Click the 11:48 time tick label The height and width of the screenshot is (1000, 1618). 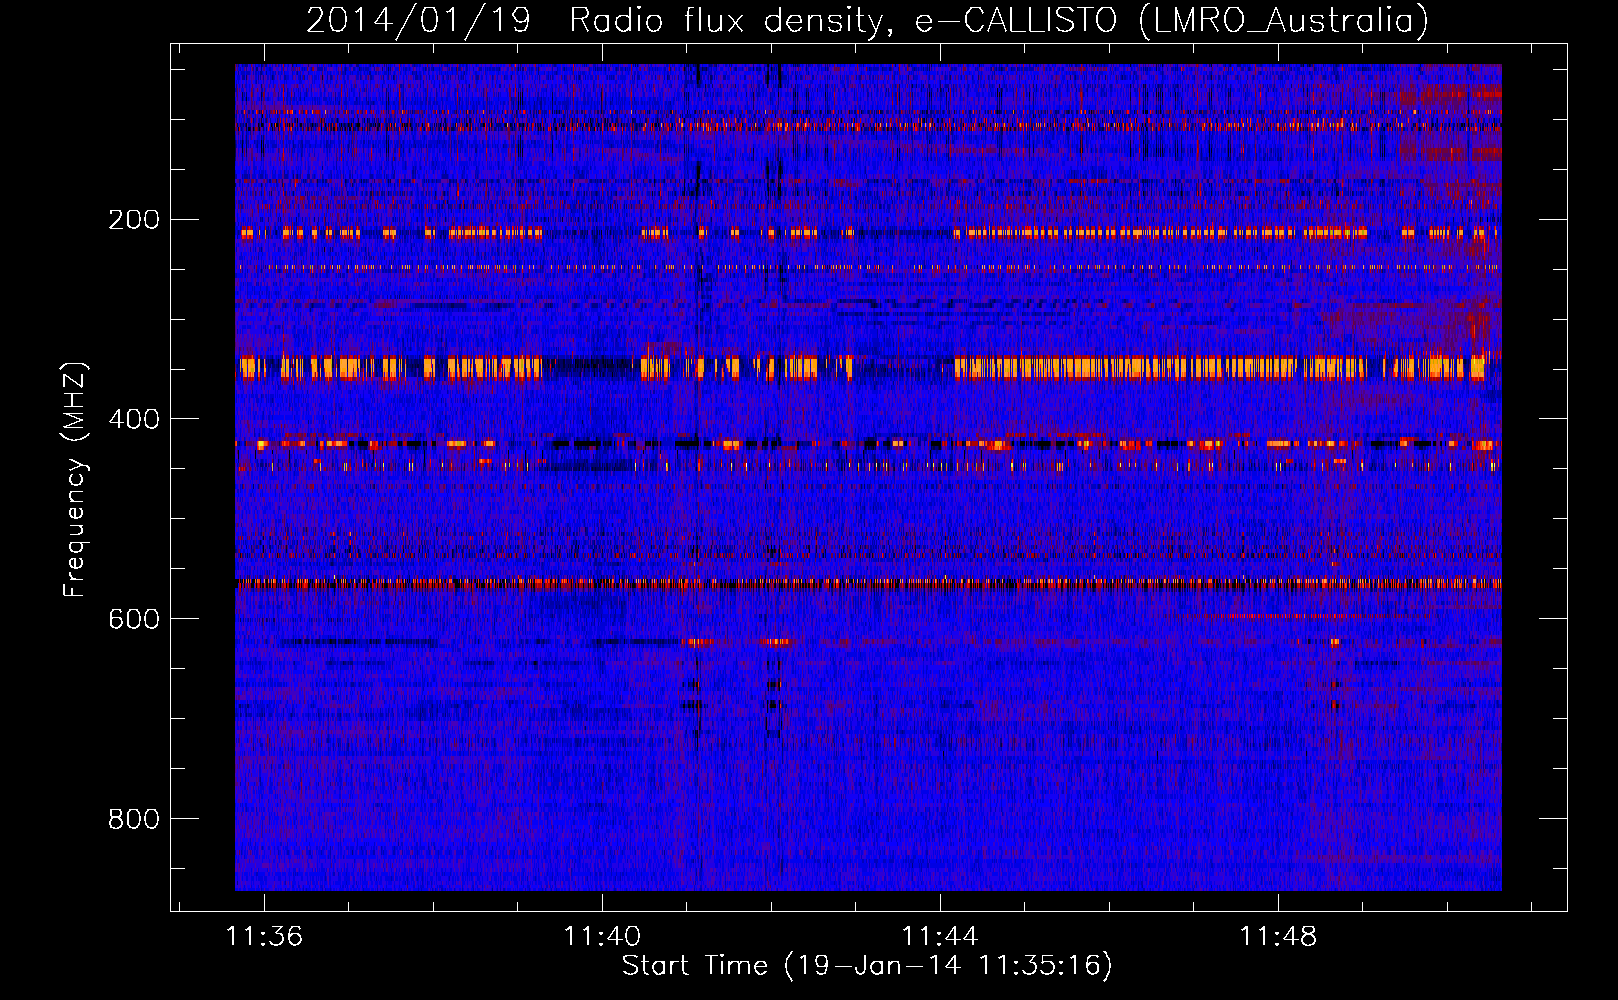point(1278,937)
